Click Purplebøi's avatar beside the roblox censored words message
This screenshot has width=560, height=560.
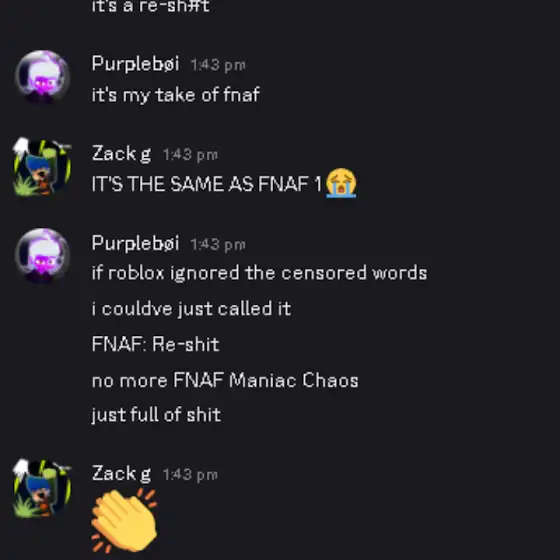pos(42,256)
